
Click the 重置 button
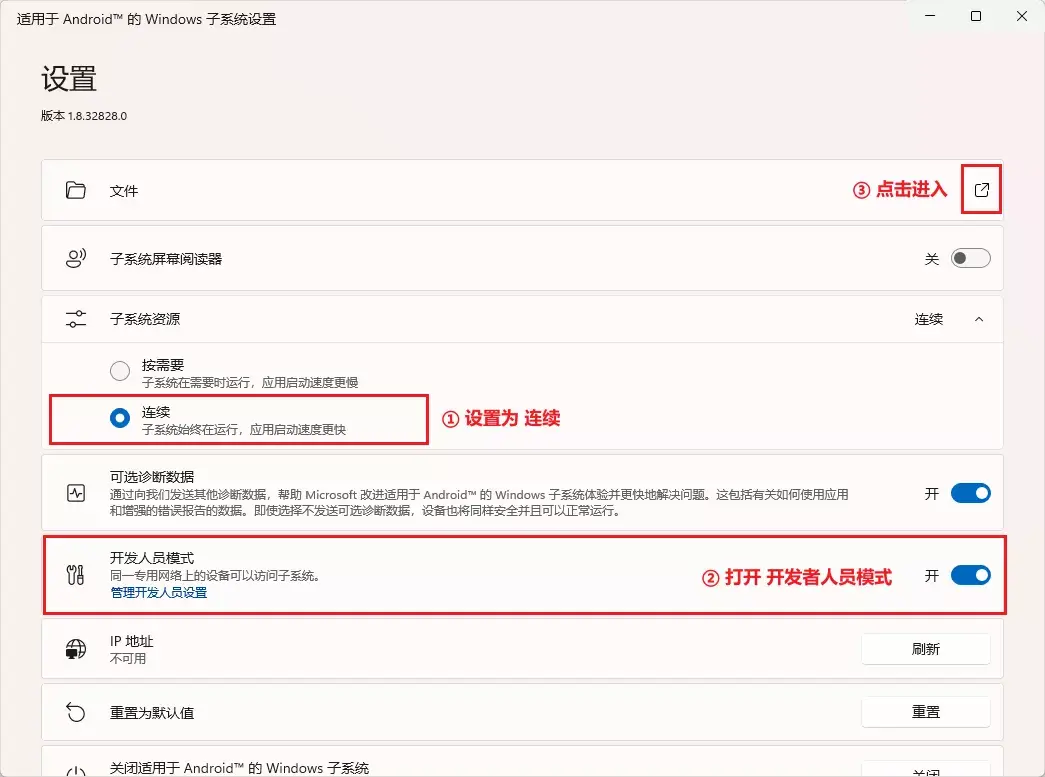(x=926, y=712)
